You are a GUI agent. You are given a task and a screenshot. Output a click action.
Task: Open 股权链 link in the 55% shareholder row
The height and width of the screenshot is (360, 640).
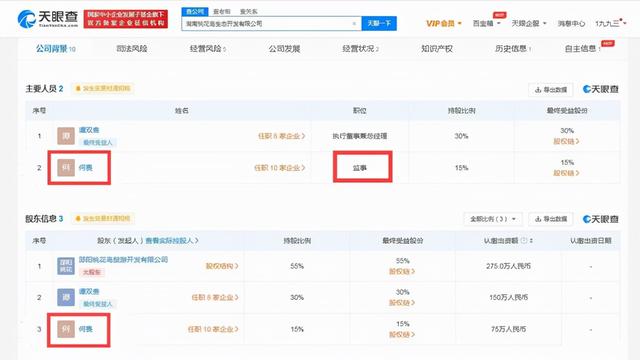pos(402,271)
